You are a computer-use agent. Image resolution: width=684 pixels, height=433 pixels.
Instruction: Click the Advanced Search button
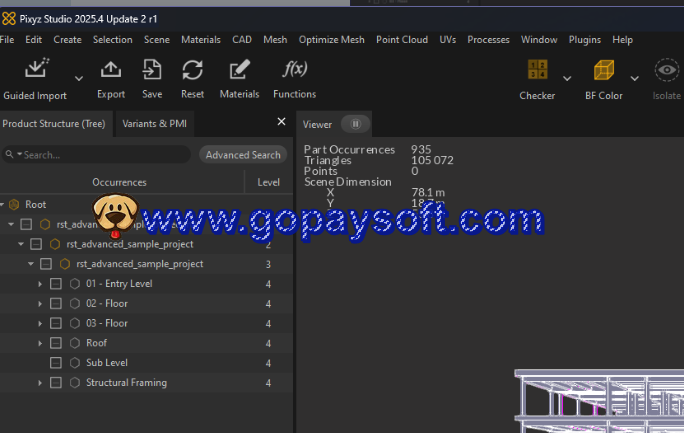pyautogui.click(x=243, y=155)
